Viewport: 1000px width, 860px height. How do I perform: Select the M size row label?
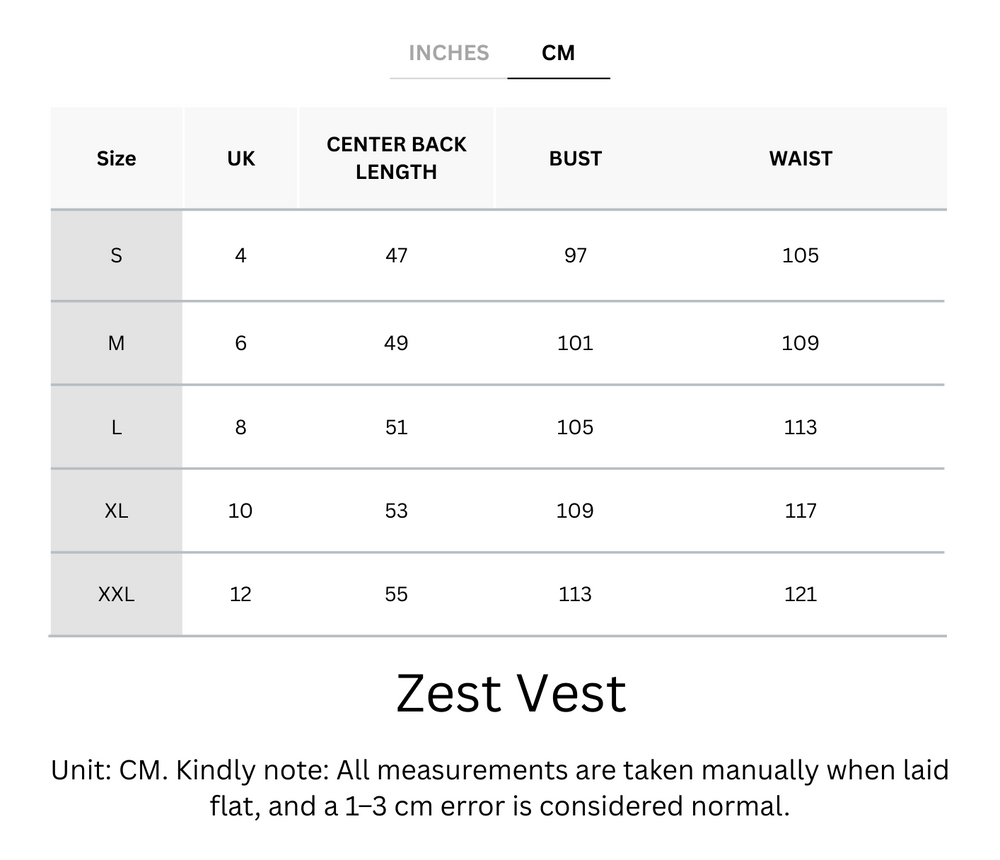tap(116, 342)
